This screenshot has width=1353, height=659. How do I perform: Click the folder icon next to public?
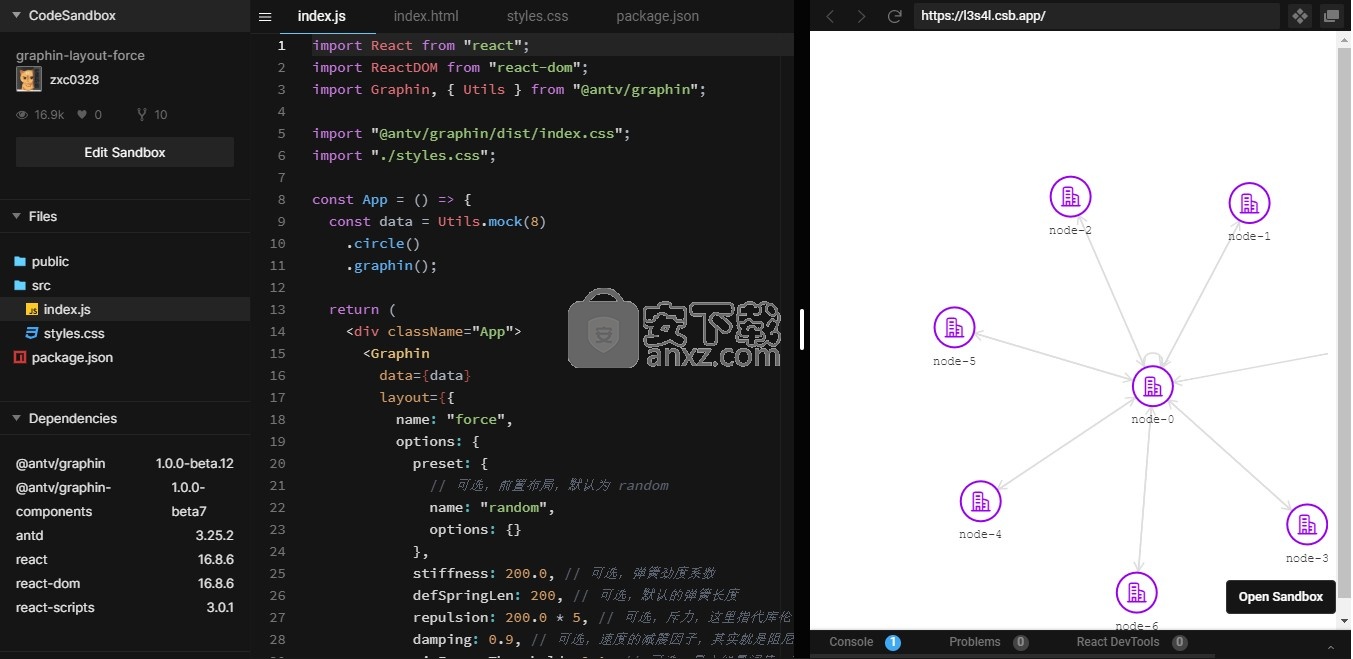pyautogui.click(x=19, y=261)
